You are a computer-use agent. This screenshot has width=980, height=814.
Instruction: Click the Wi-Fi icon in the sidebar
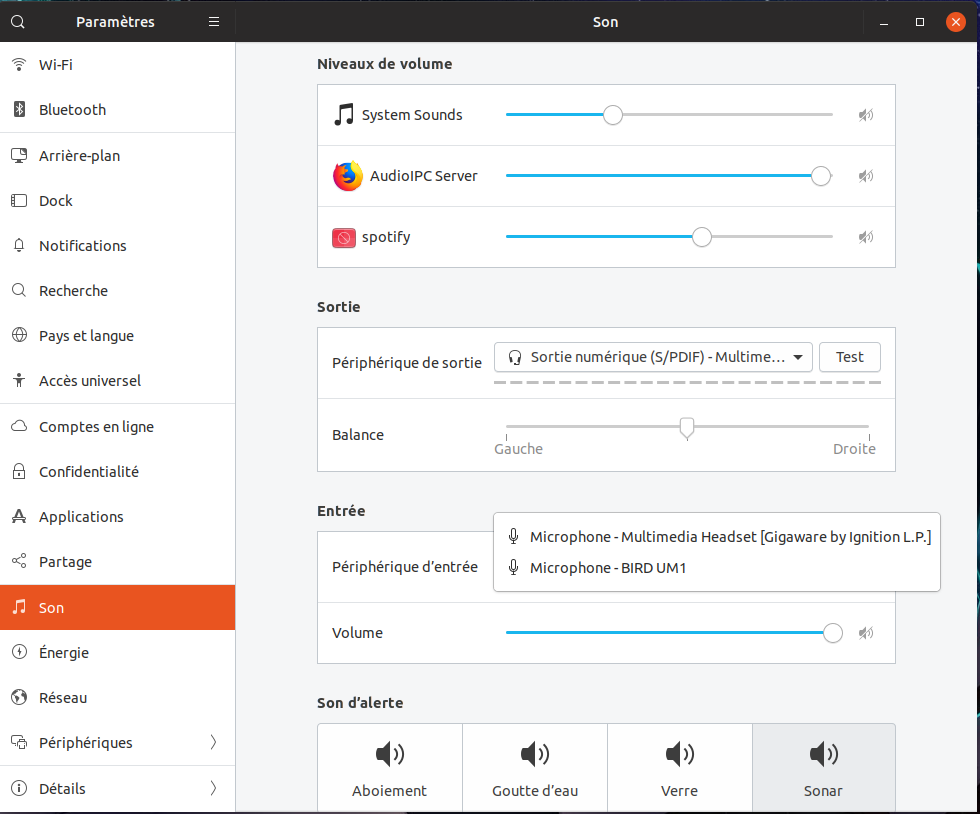pos(18,65)
